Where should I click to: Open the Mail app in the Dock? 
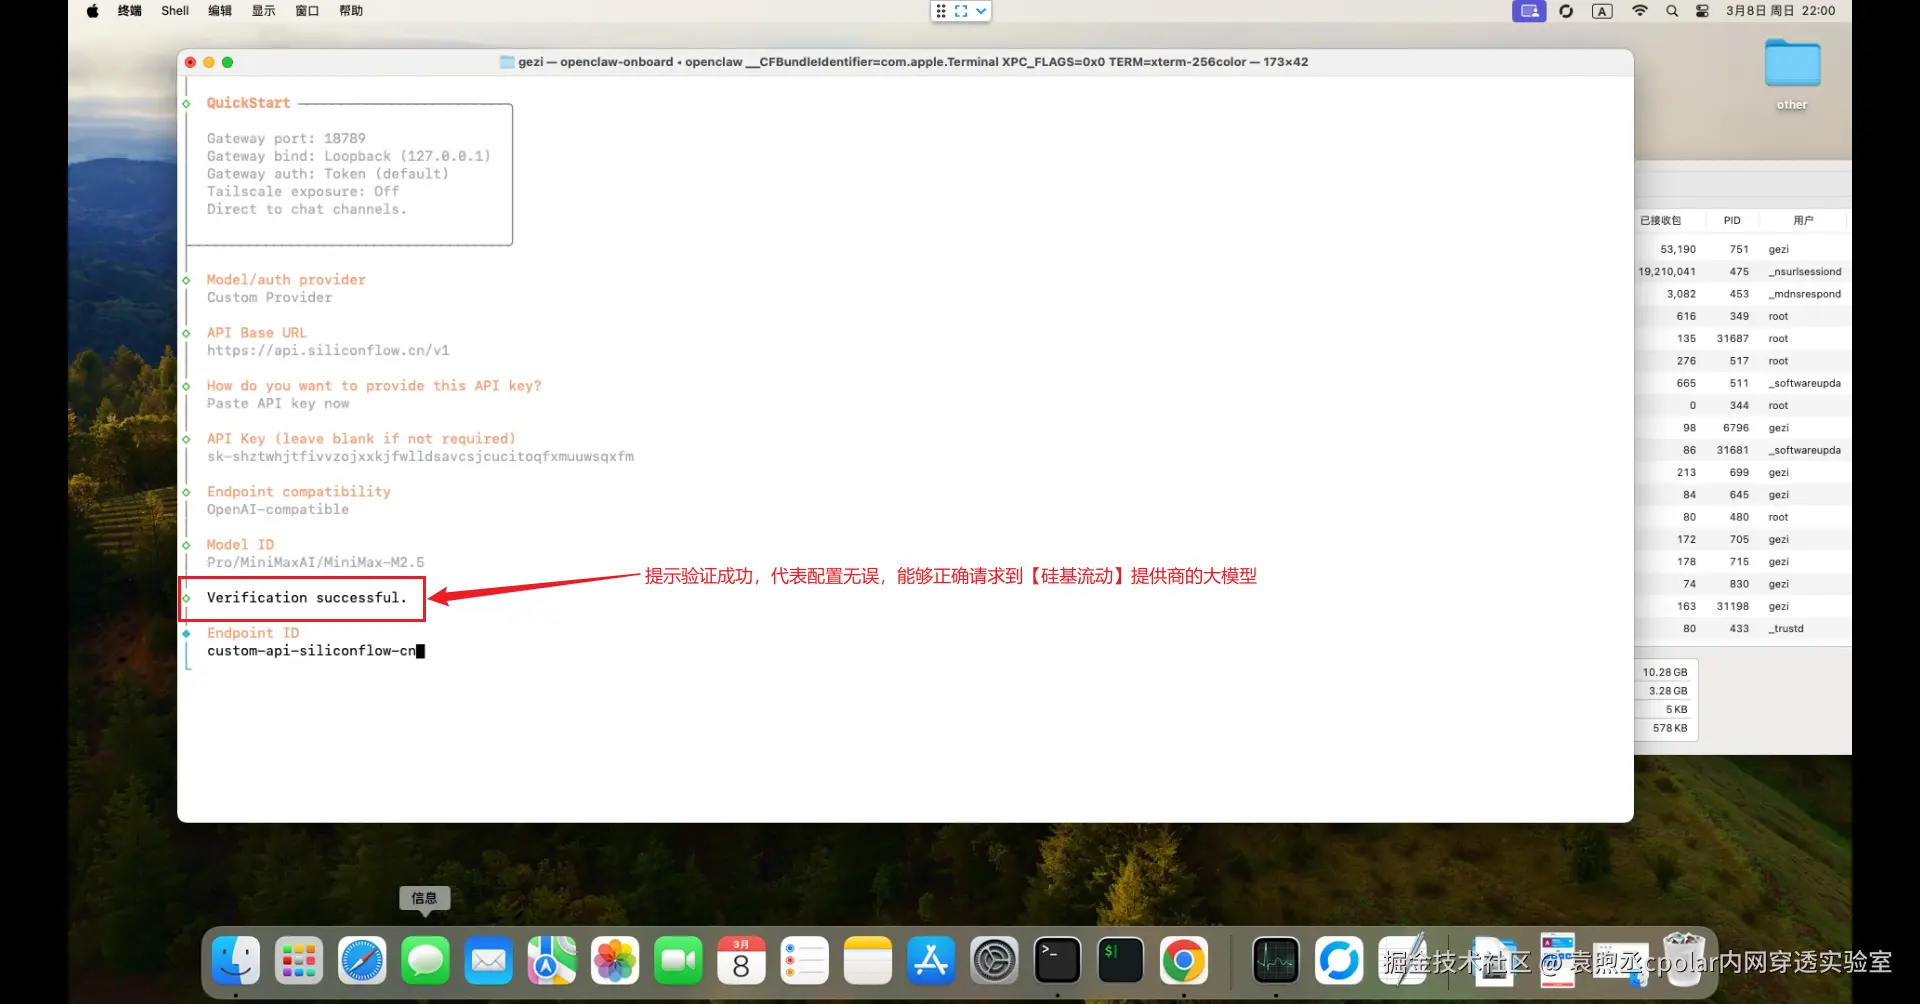(489, 961)
